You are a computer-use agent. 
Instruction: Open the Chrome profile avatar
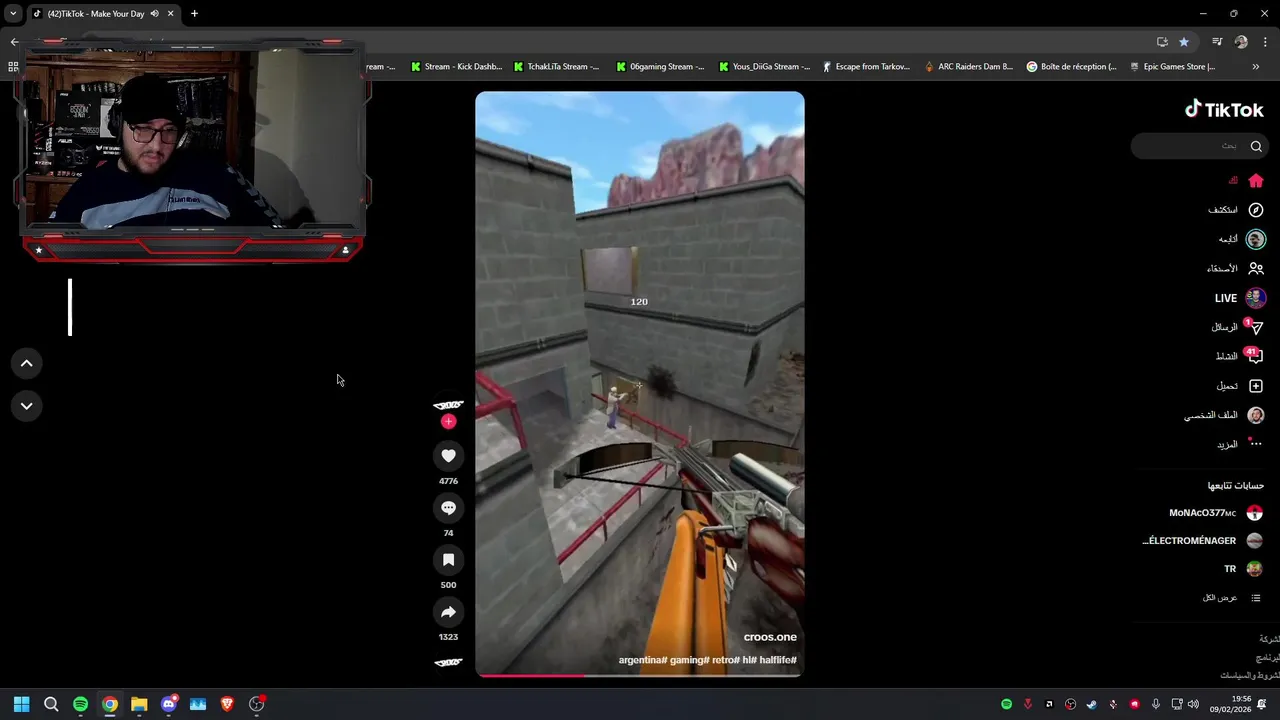[1241, 42]
